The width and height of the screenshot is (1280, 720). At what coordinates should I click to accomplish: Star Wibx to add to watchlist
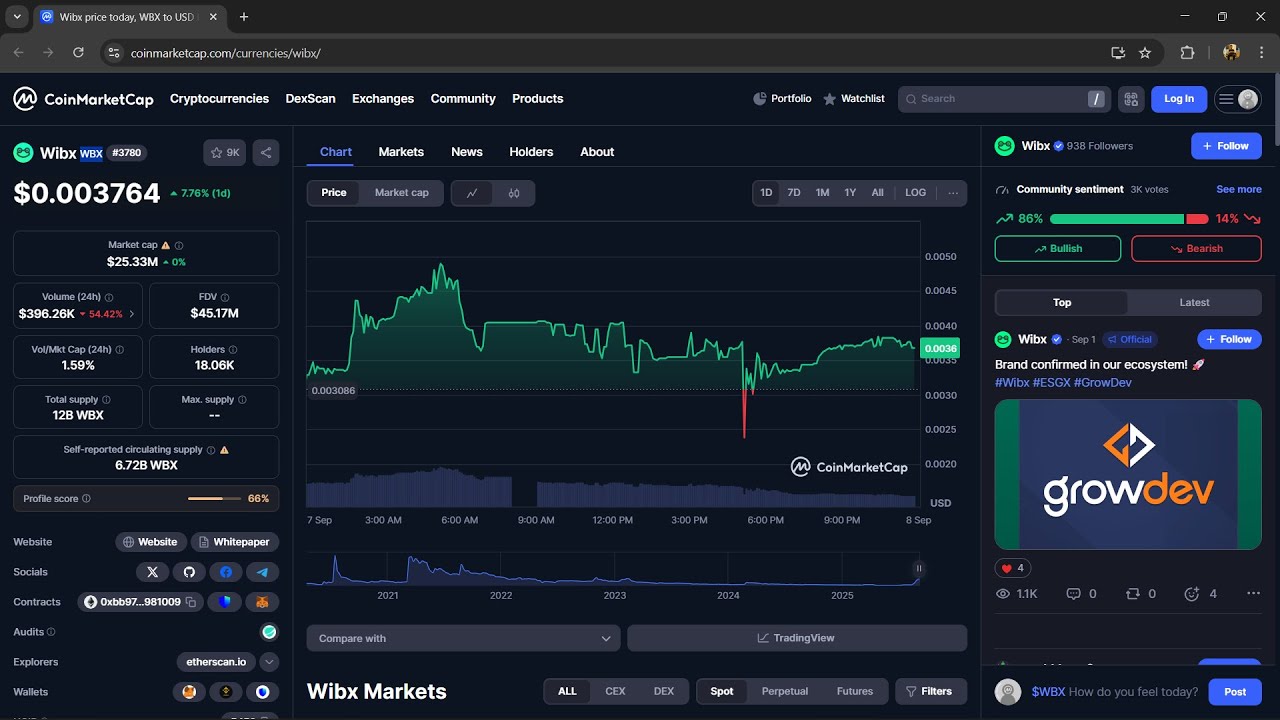225,153
